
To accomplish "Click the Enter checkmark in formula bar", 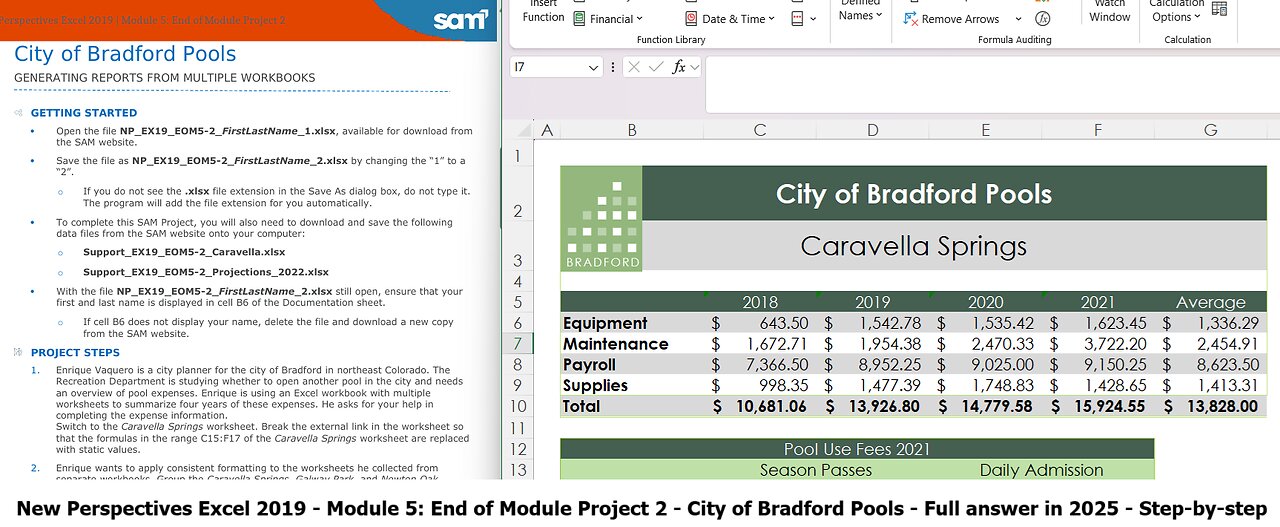I will pyautogui.click(x=656, y=67).
